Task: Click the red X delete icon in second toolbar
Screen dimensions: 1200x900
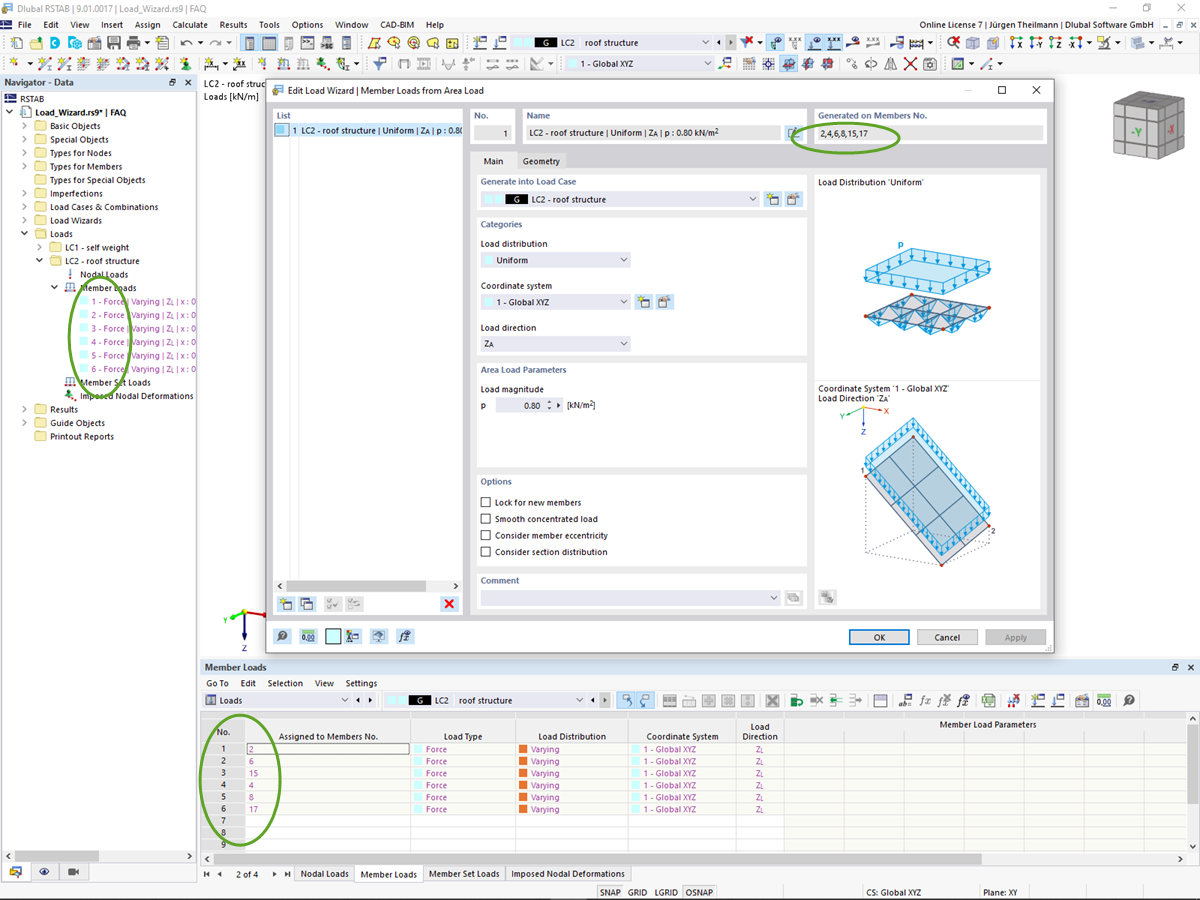Action: click(910, 64)
